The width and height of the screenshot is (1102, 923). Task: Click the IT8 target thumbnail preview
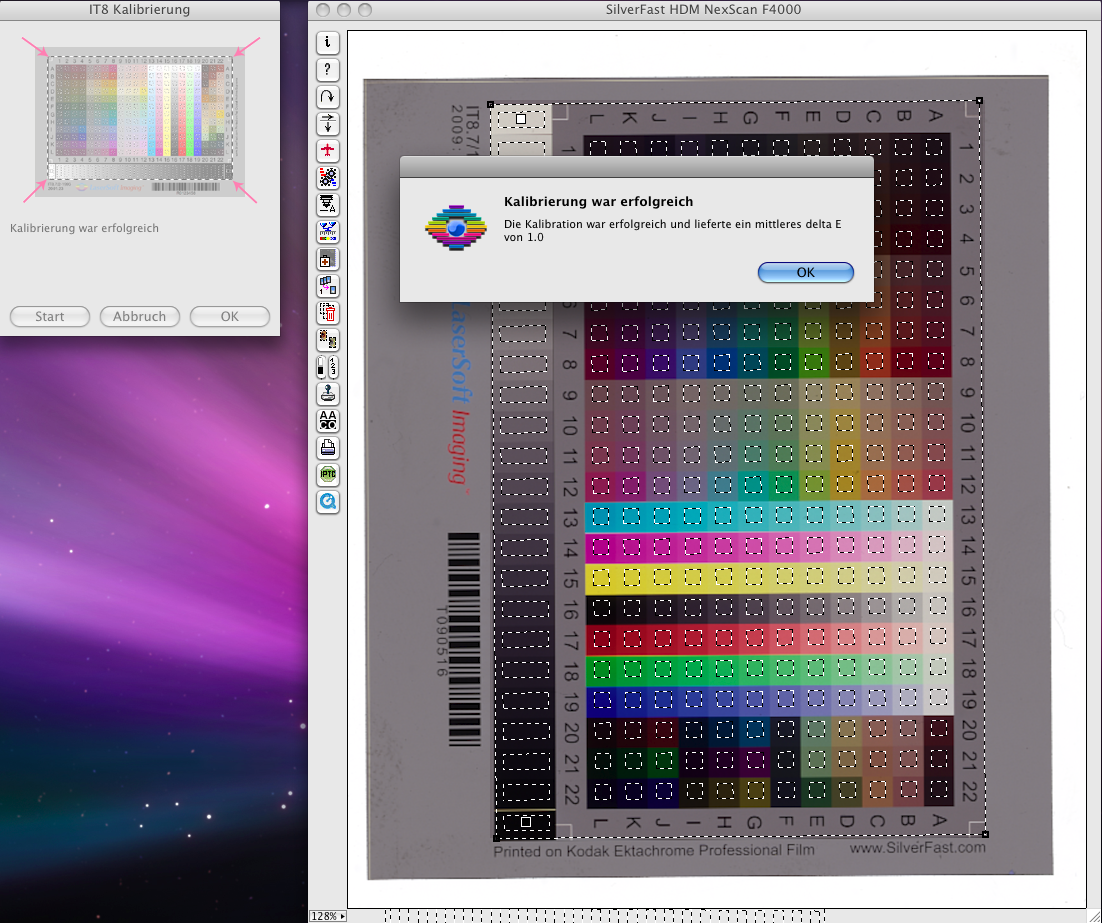click(140, 122)
